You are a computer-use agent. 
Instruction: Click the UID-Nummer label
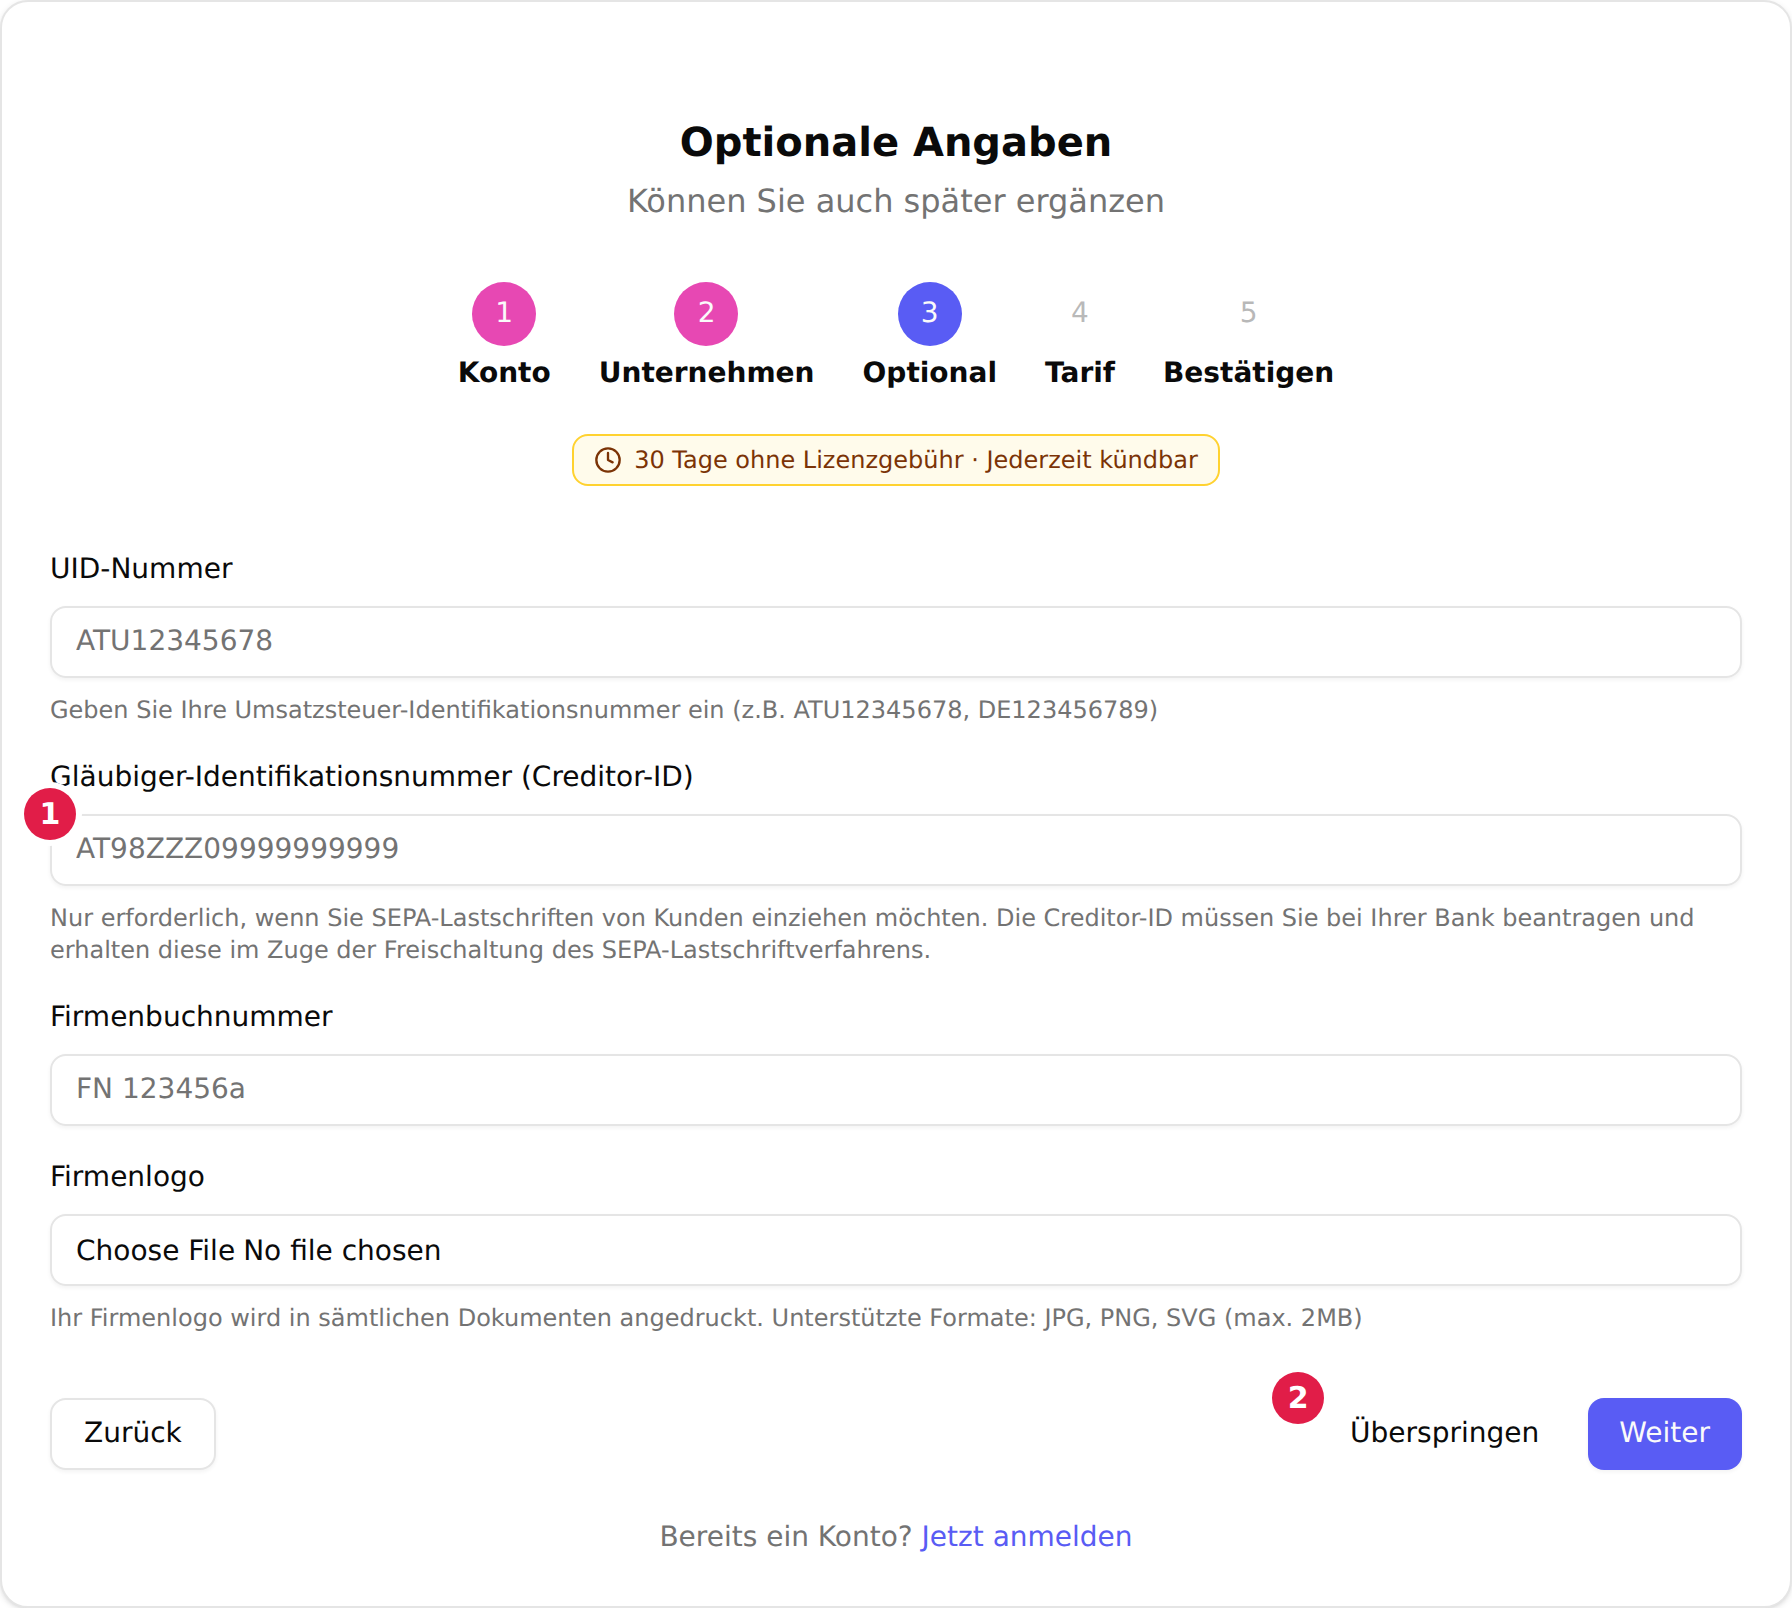coord(141,568)
